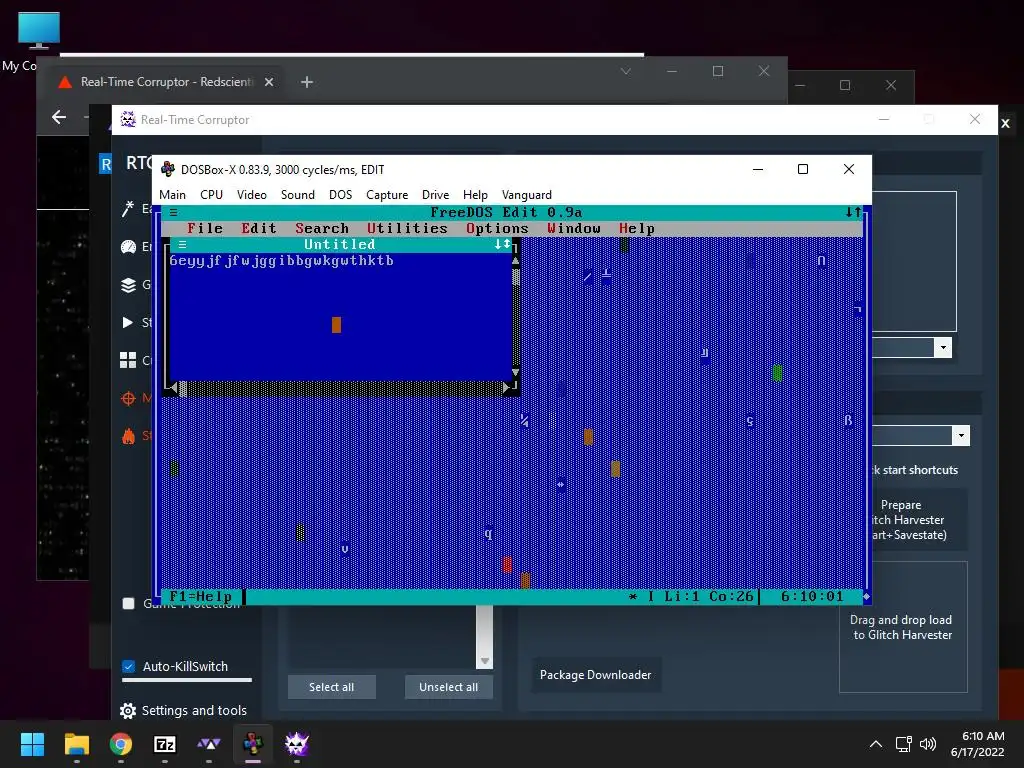The width and height of the screenshot is (1024, 768).
Task: Click the orange flame sidebar icon in RTC
Action: click(x=128, y=436)
